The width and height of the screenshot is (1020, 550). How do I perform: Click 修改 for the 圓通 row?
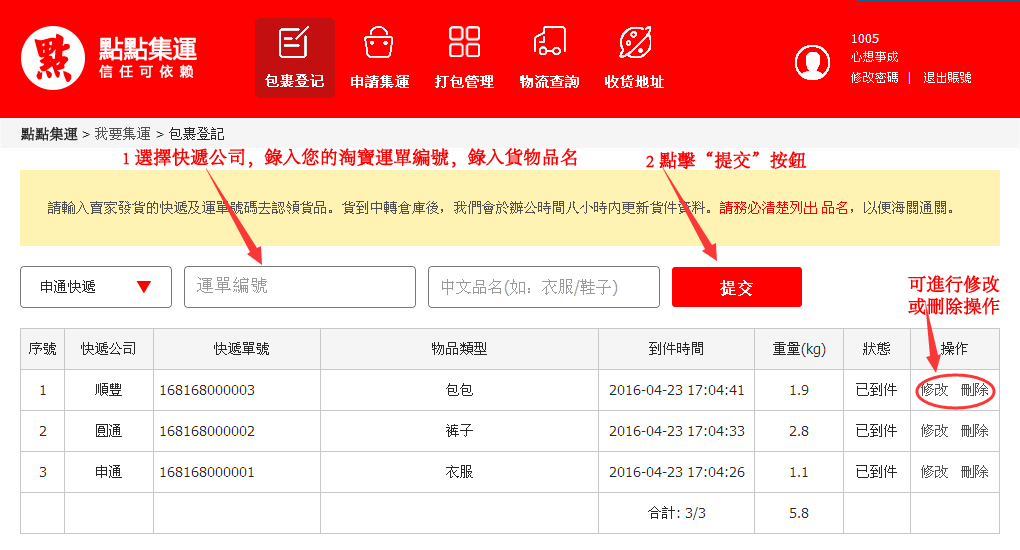pos(934,431)
